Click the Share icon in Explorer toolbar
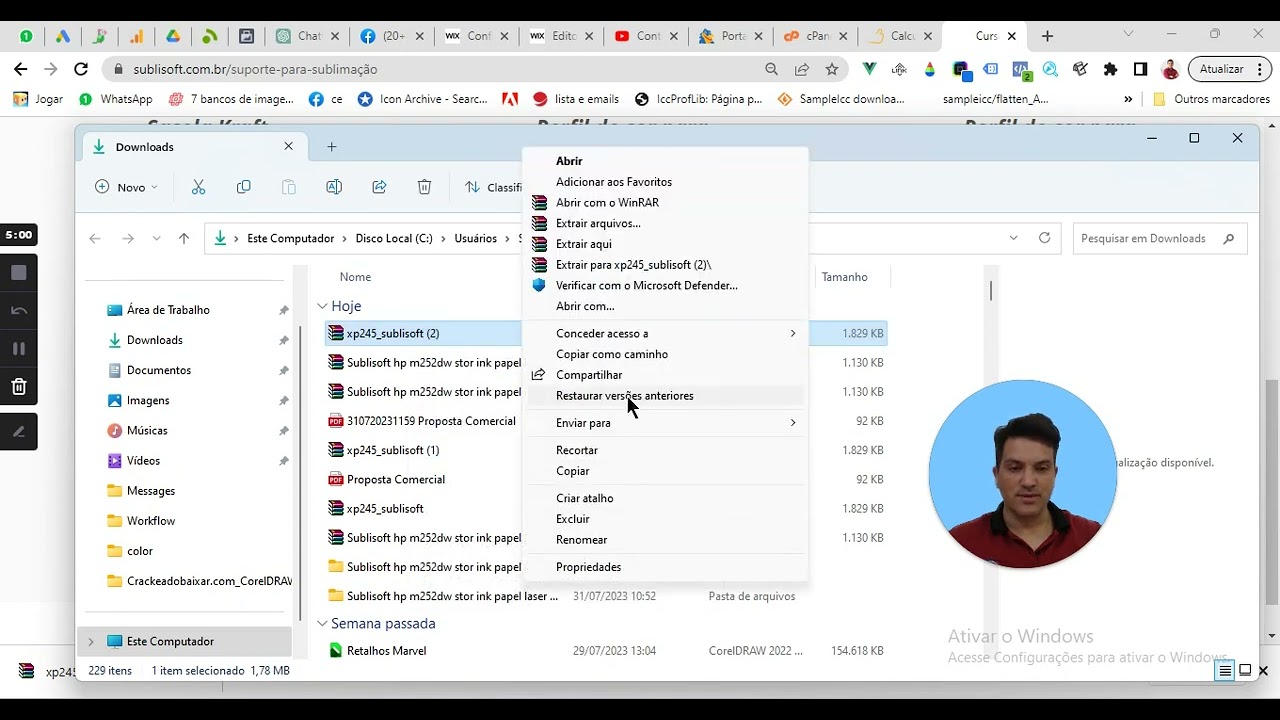 (379, 187)
